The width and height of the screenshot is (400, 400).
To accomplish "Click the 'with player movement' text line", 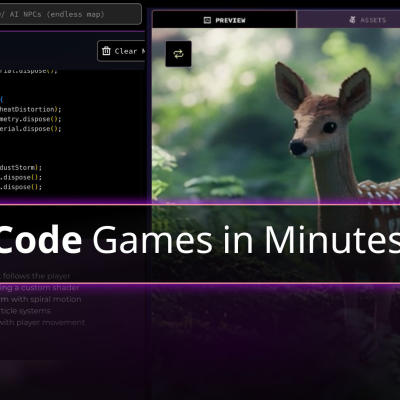I will tap(43, 323).
